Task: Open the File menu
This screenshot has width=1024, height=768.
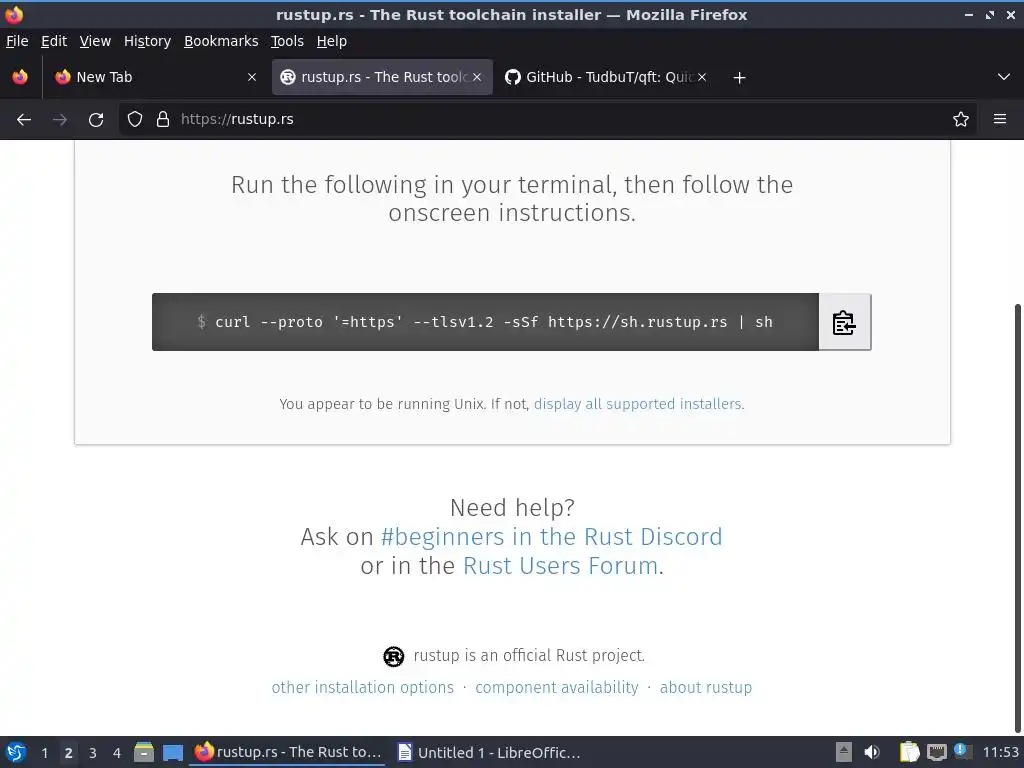Action: click(x=17, y=41)
